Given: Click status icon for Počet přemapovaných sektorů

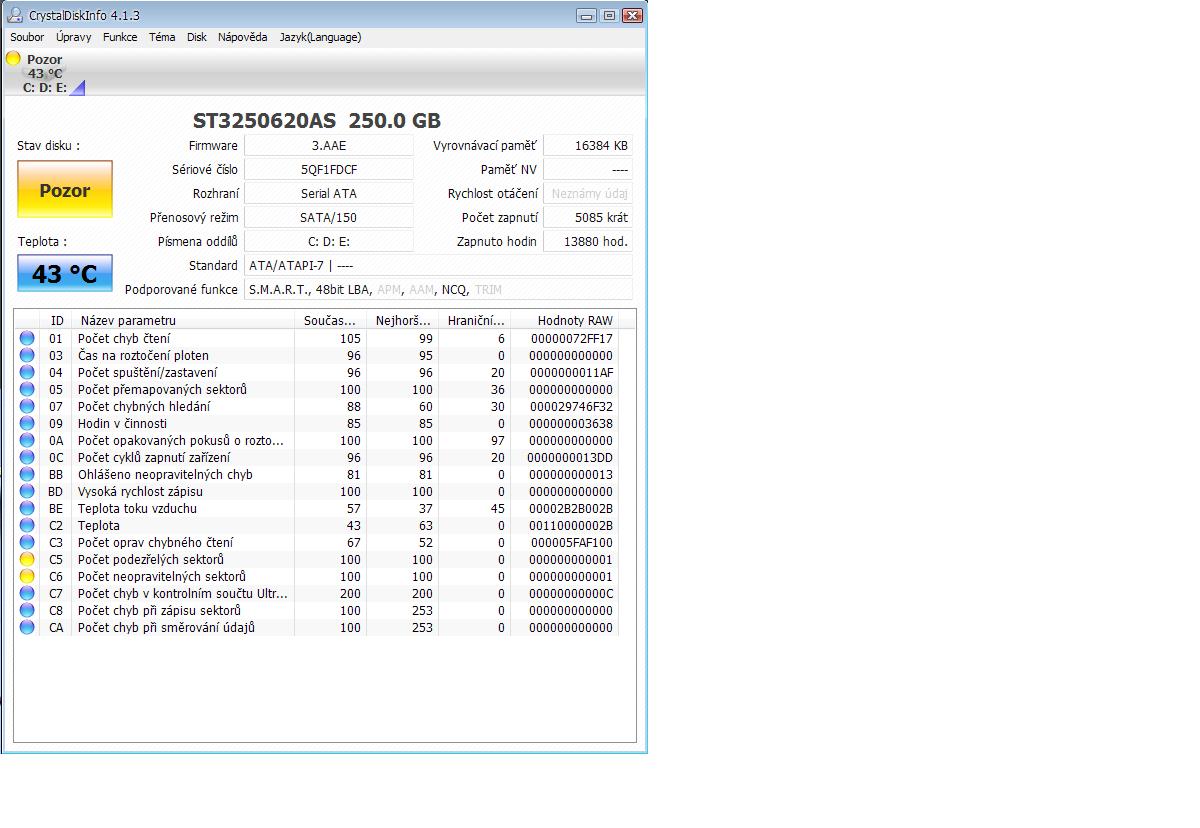Looking at the screenshot, I should pos(27,390).
